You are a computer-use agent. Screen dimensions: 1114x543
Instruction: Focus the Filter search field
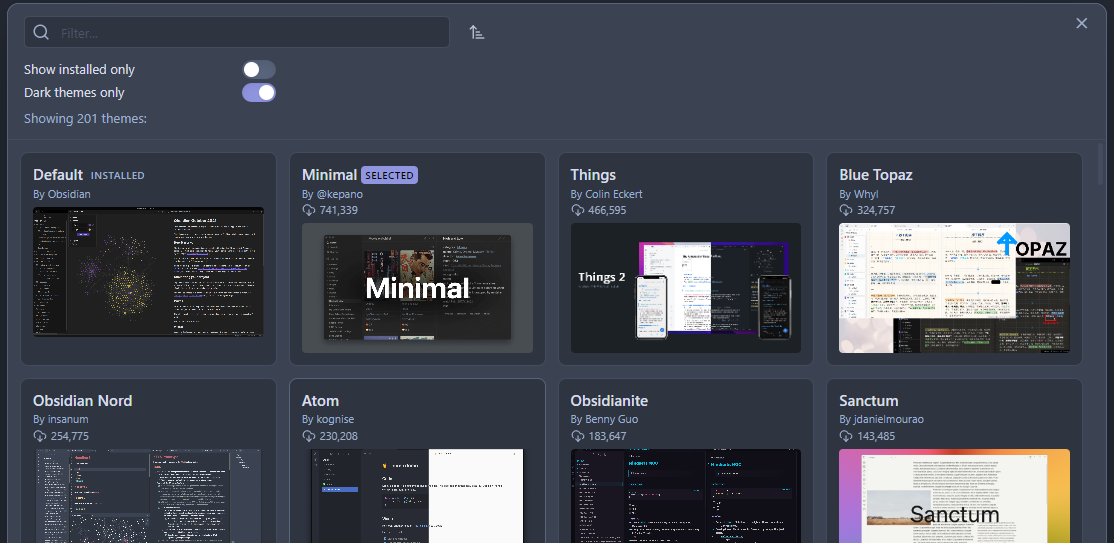tap(237, 33)
